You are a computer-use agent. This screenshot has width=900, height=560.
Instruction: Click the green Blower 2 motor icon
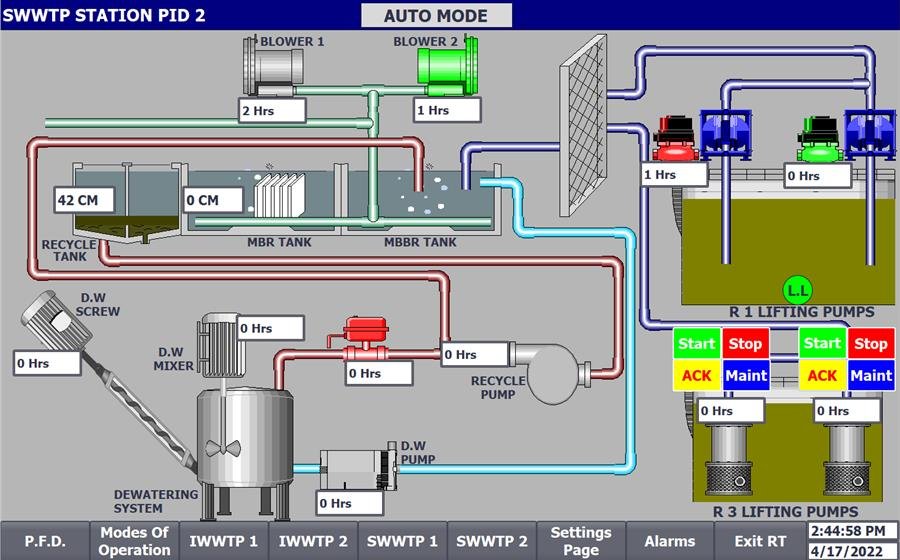448,66
